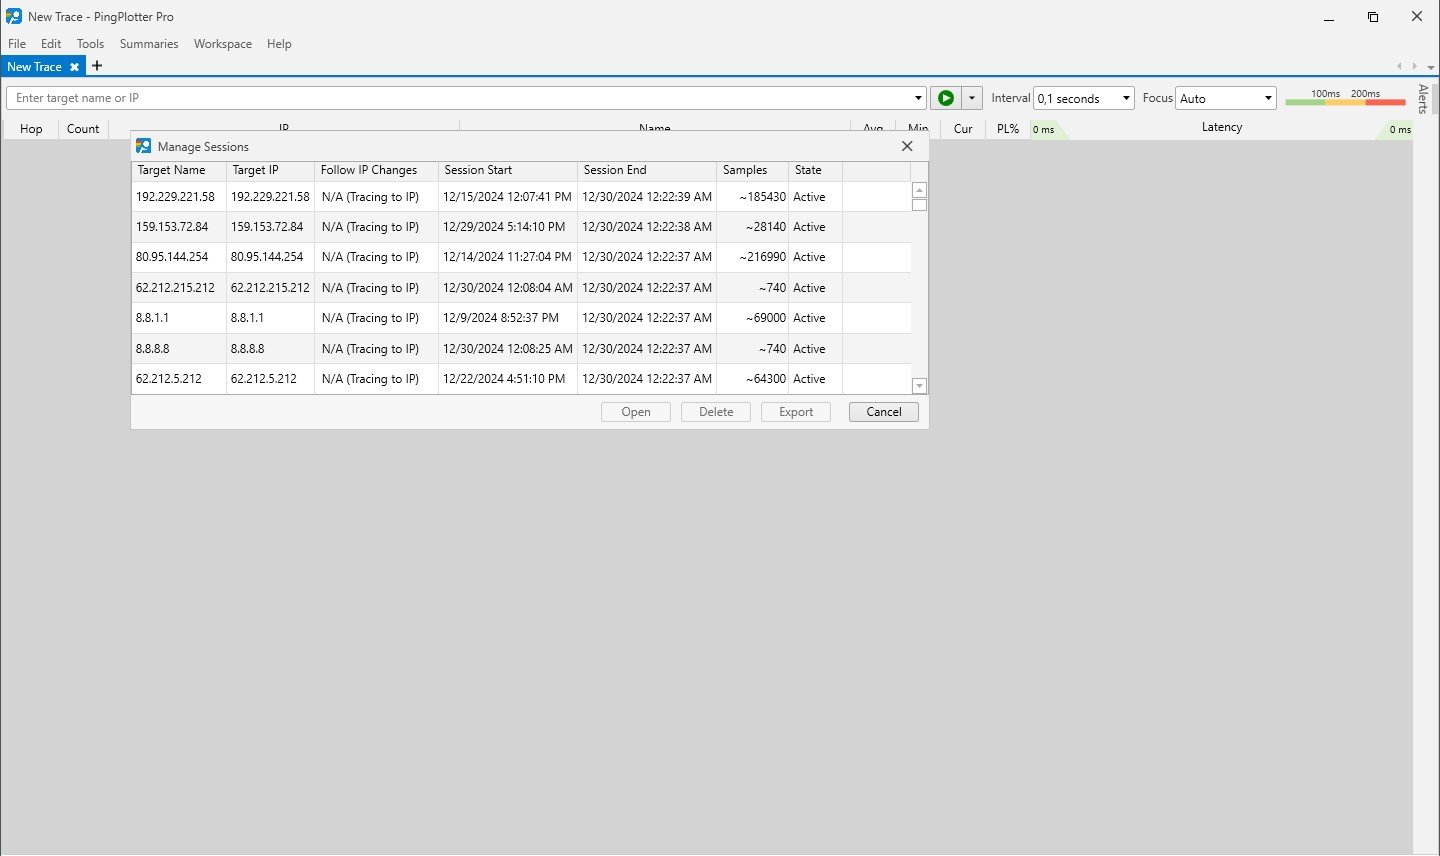The image size is (1440, 856).
Task: Open the Tools menu
Action: 90,44
